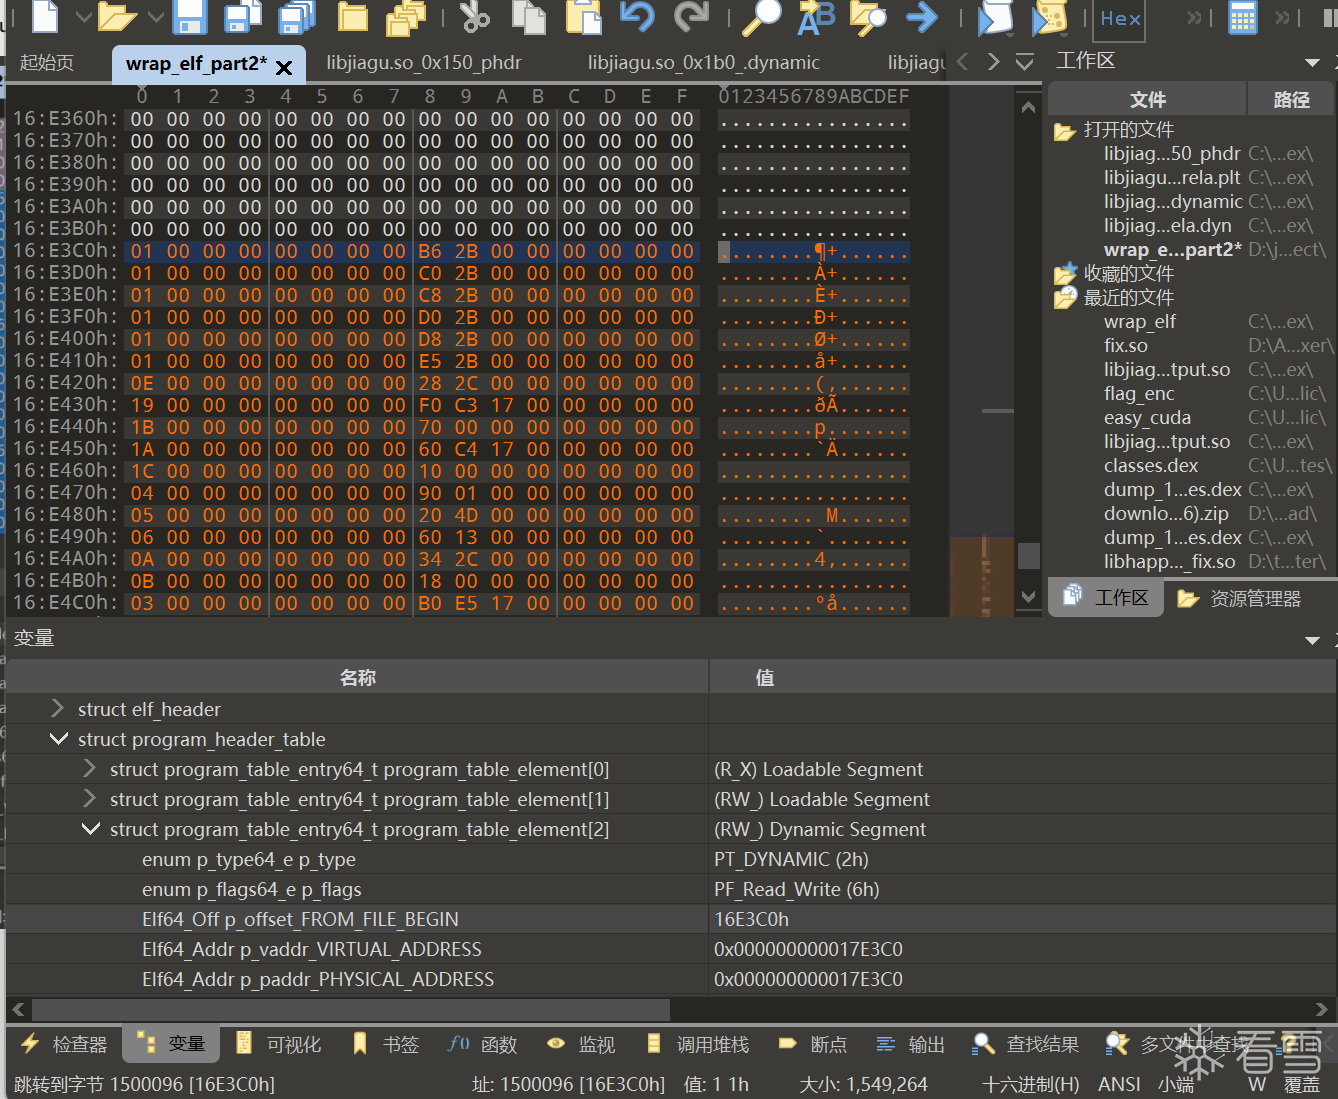Click the Run Template icon

(995, 17)
